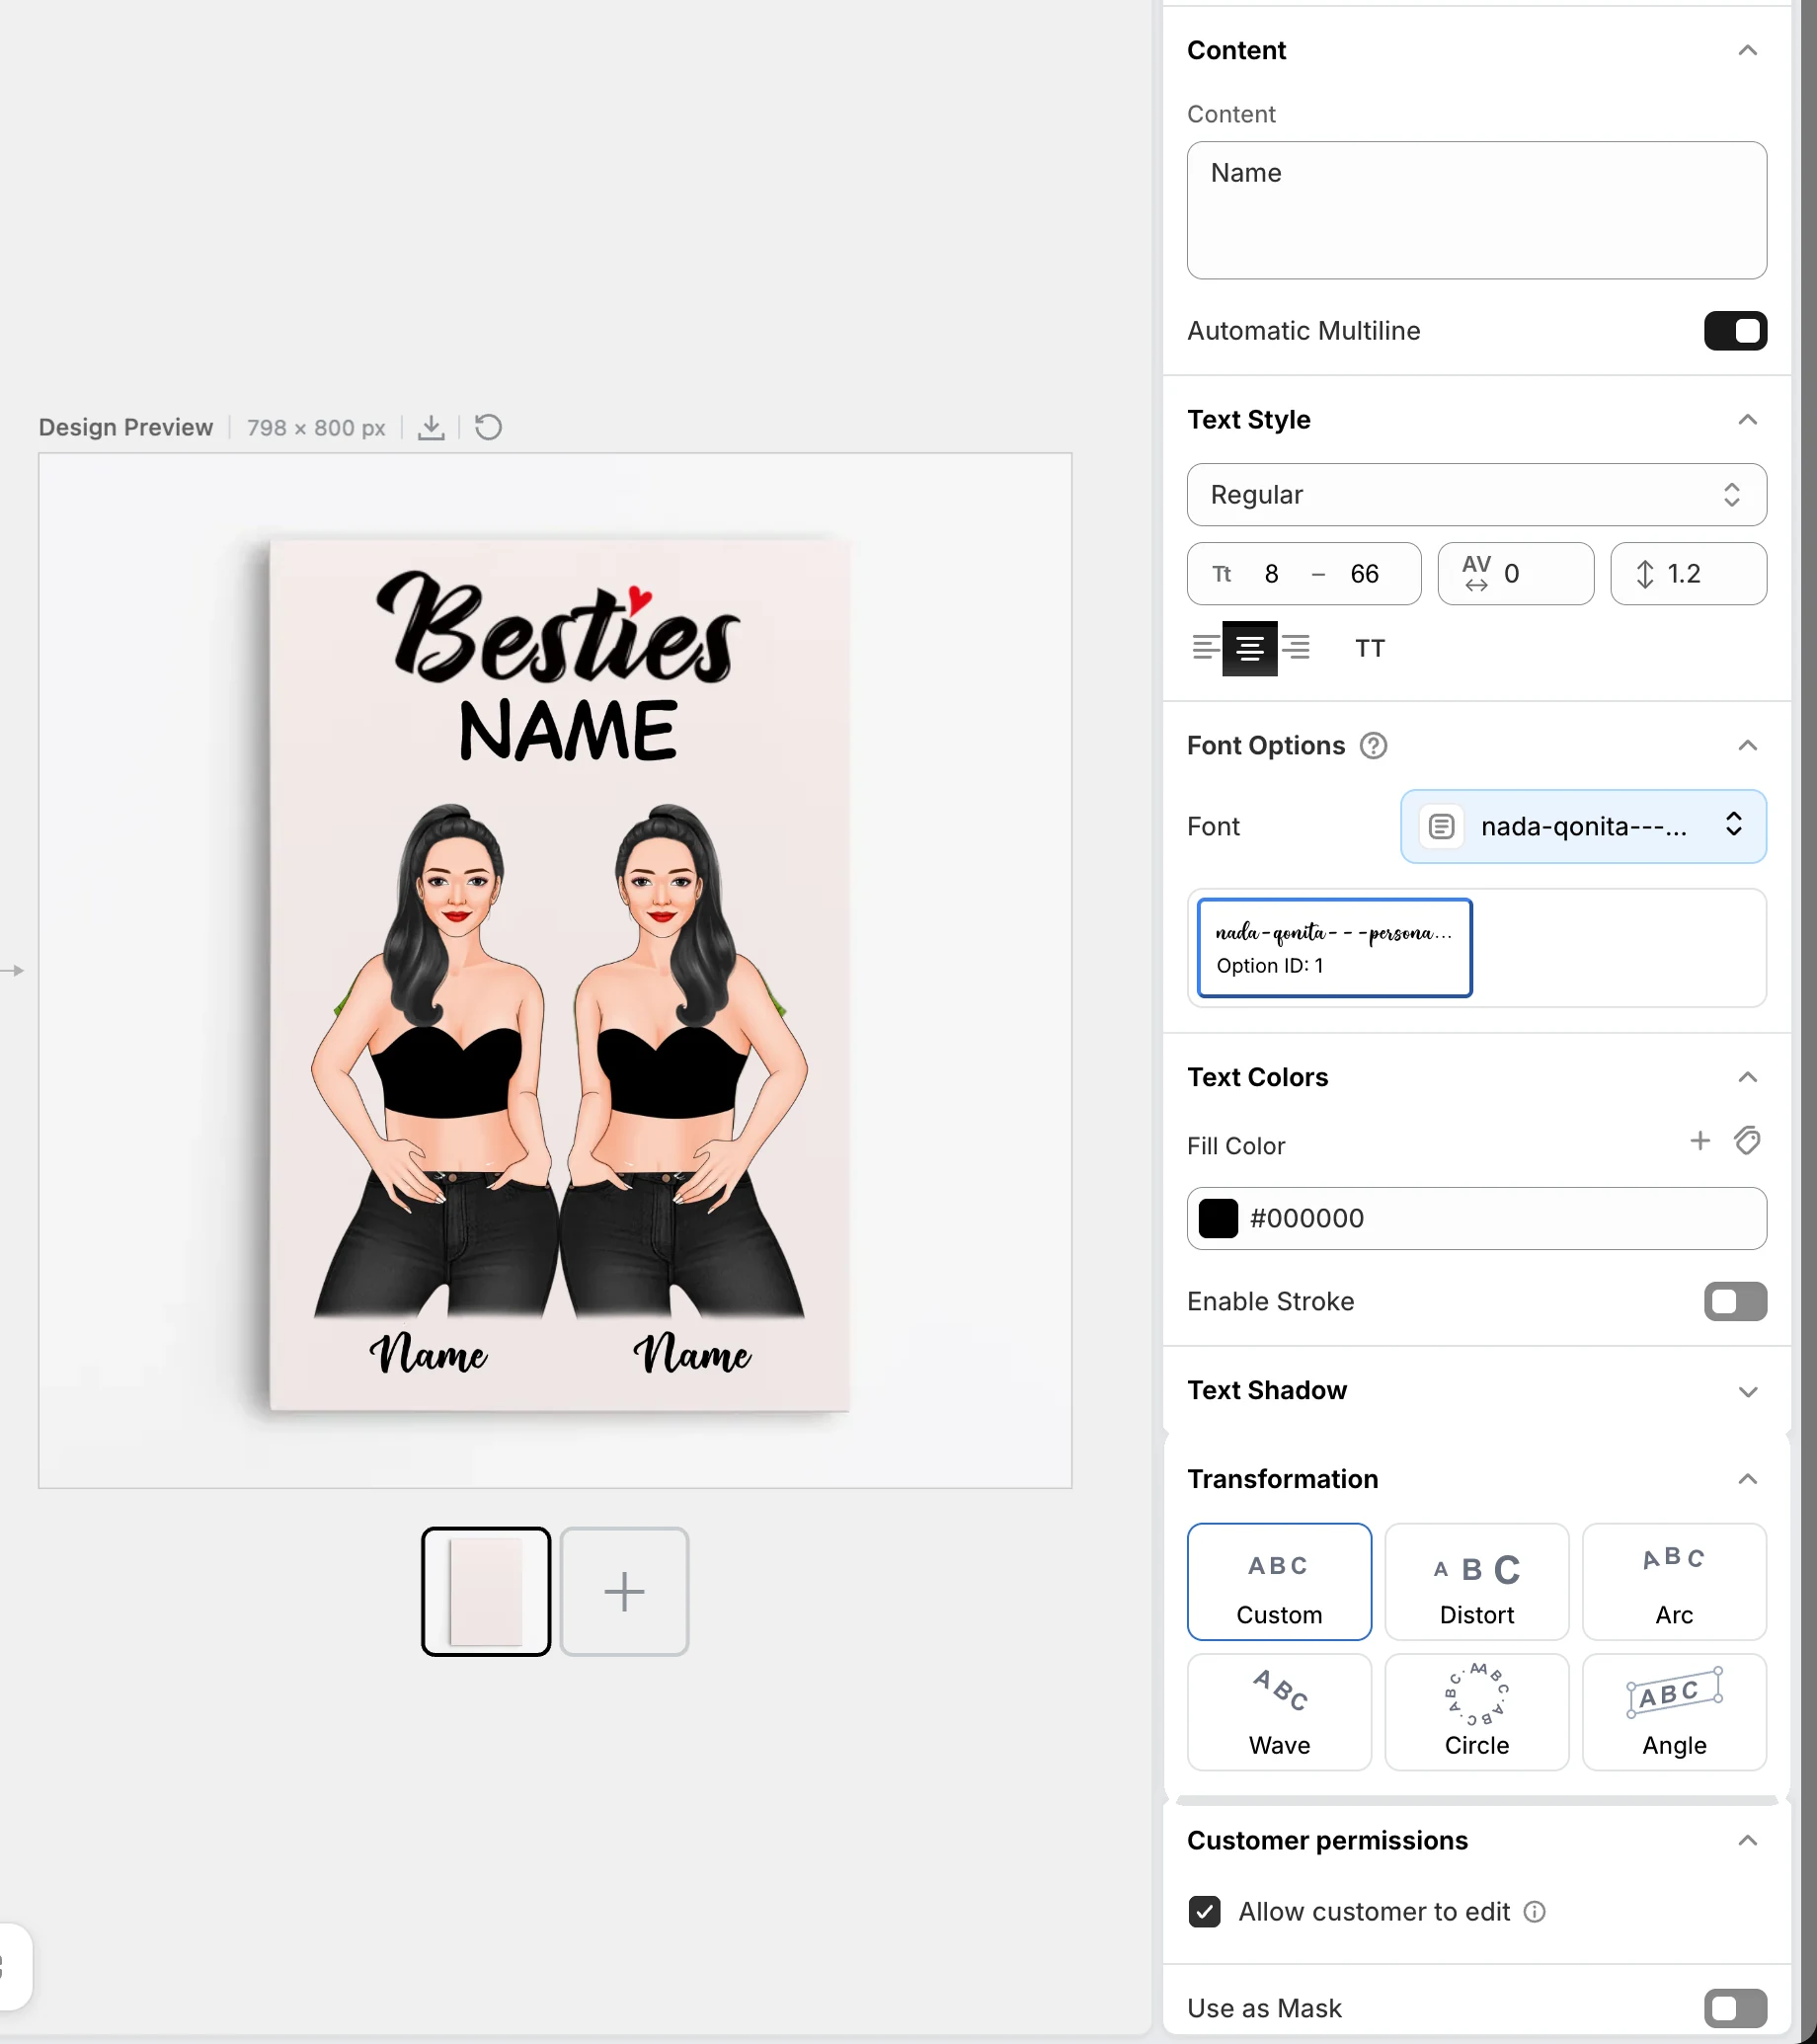Uncheck Allow customer to edit
The image size is (1817, 2044).
(1205, 1912)
